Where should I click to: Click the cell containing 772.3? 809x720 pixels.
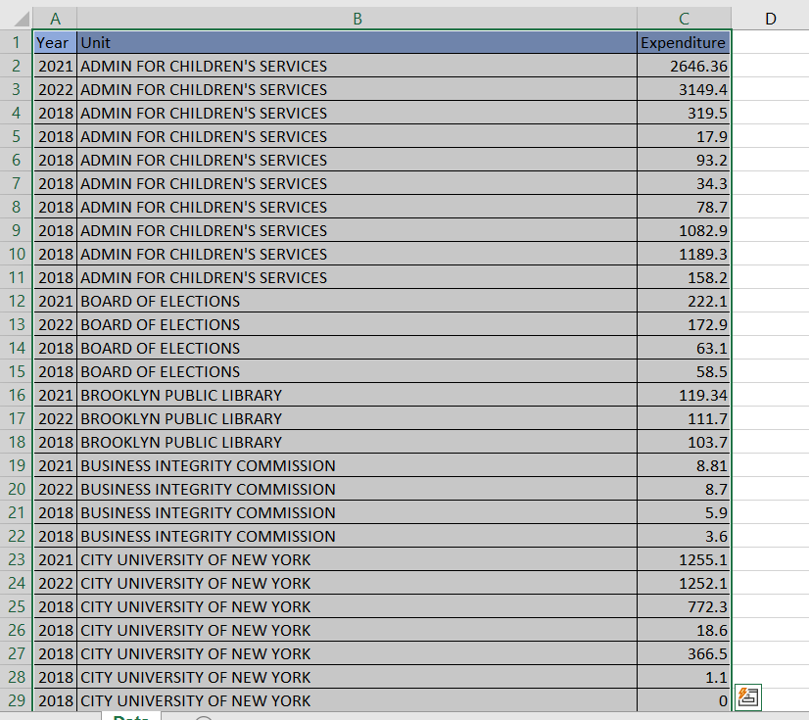click(684, 607)
